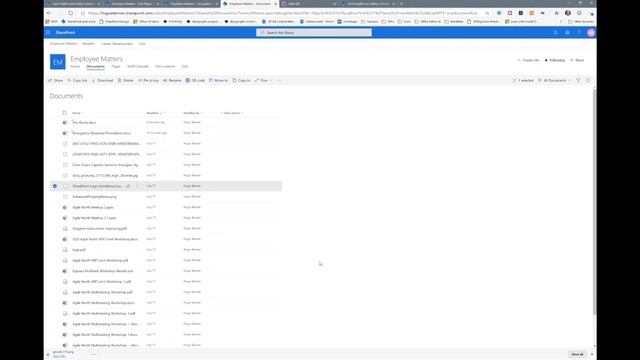Rename the selected document
640x360 pixels.
172,80
